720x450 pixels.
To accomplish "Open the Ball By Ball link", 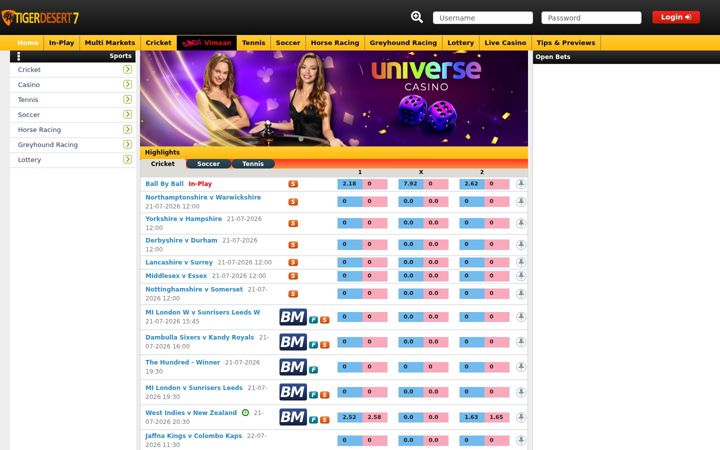I will tap(164, 184).
